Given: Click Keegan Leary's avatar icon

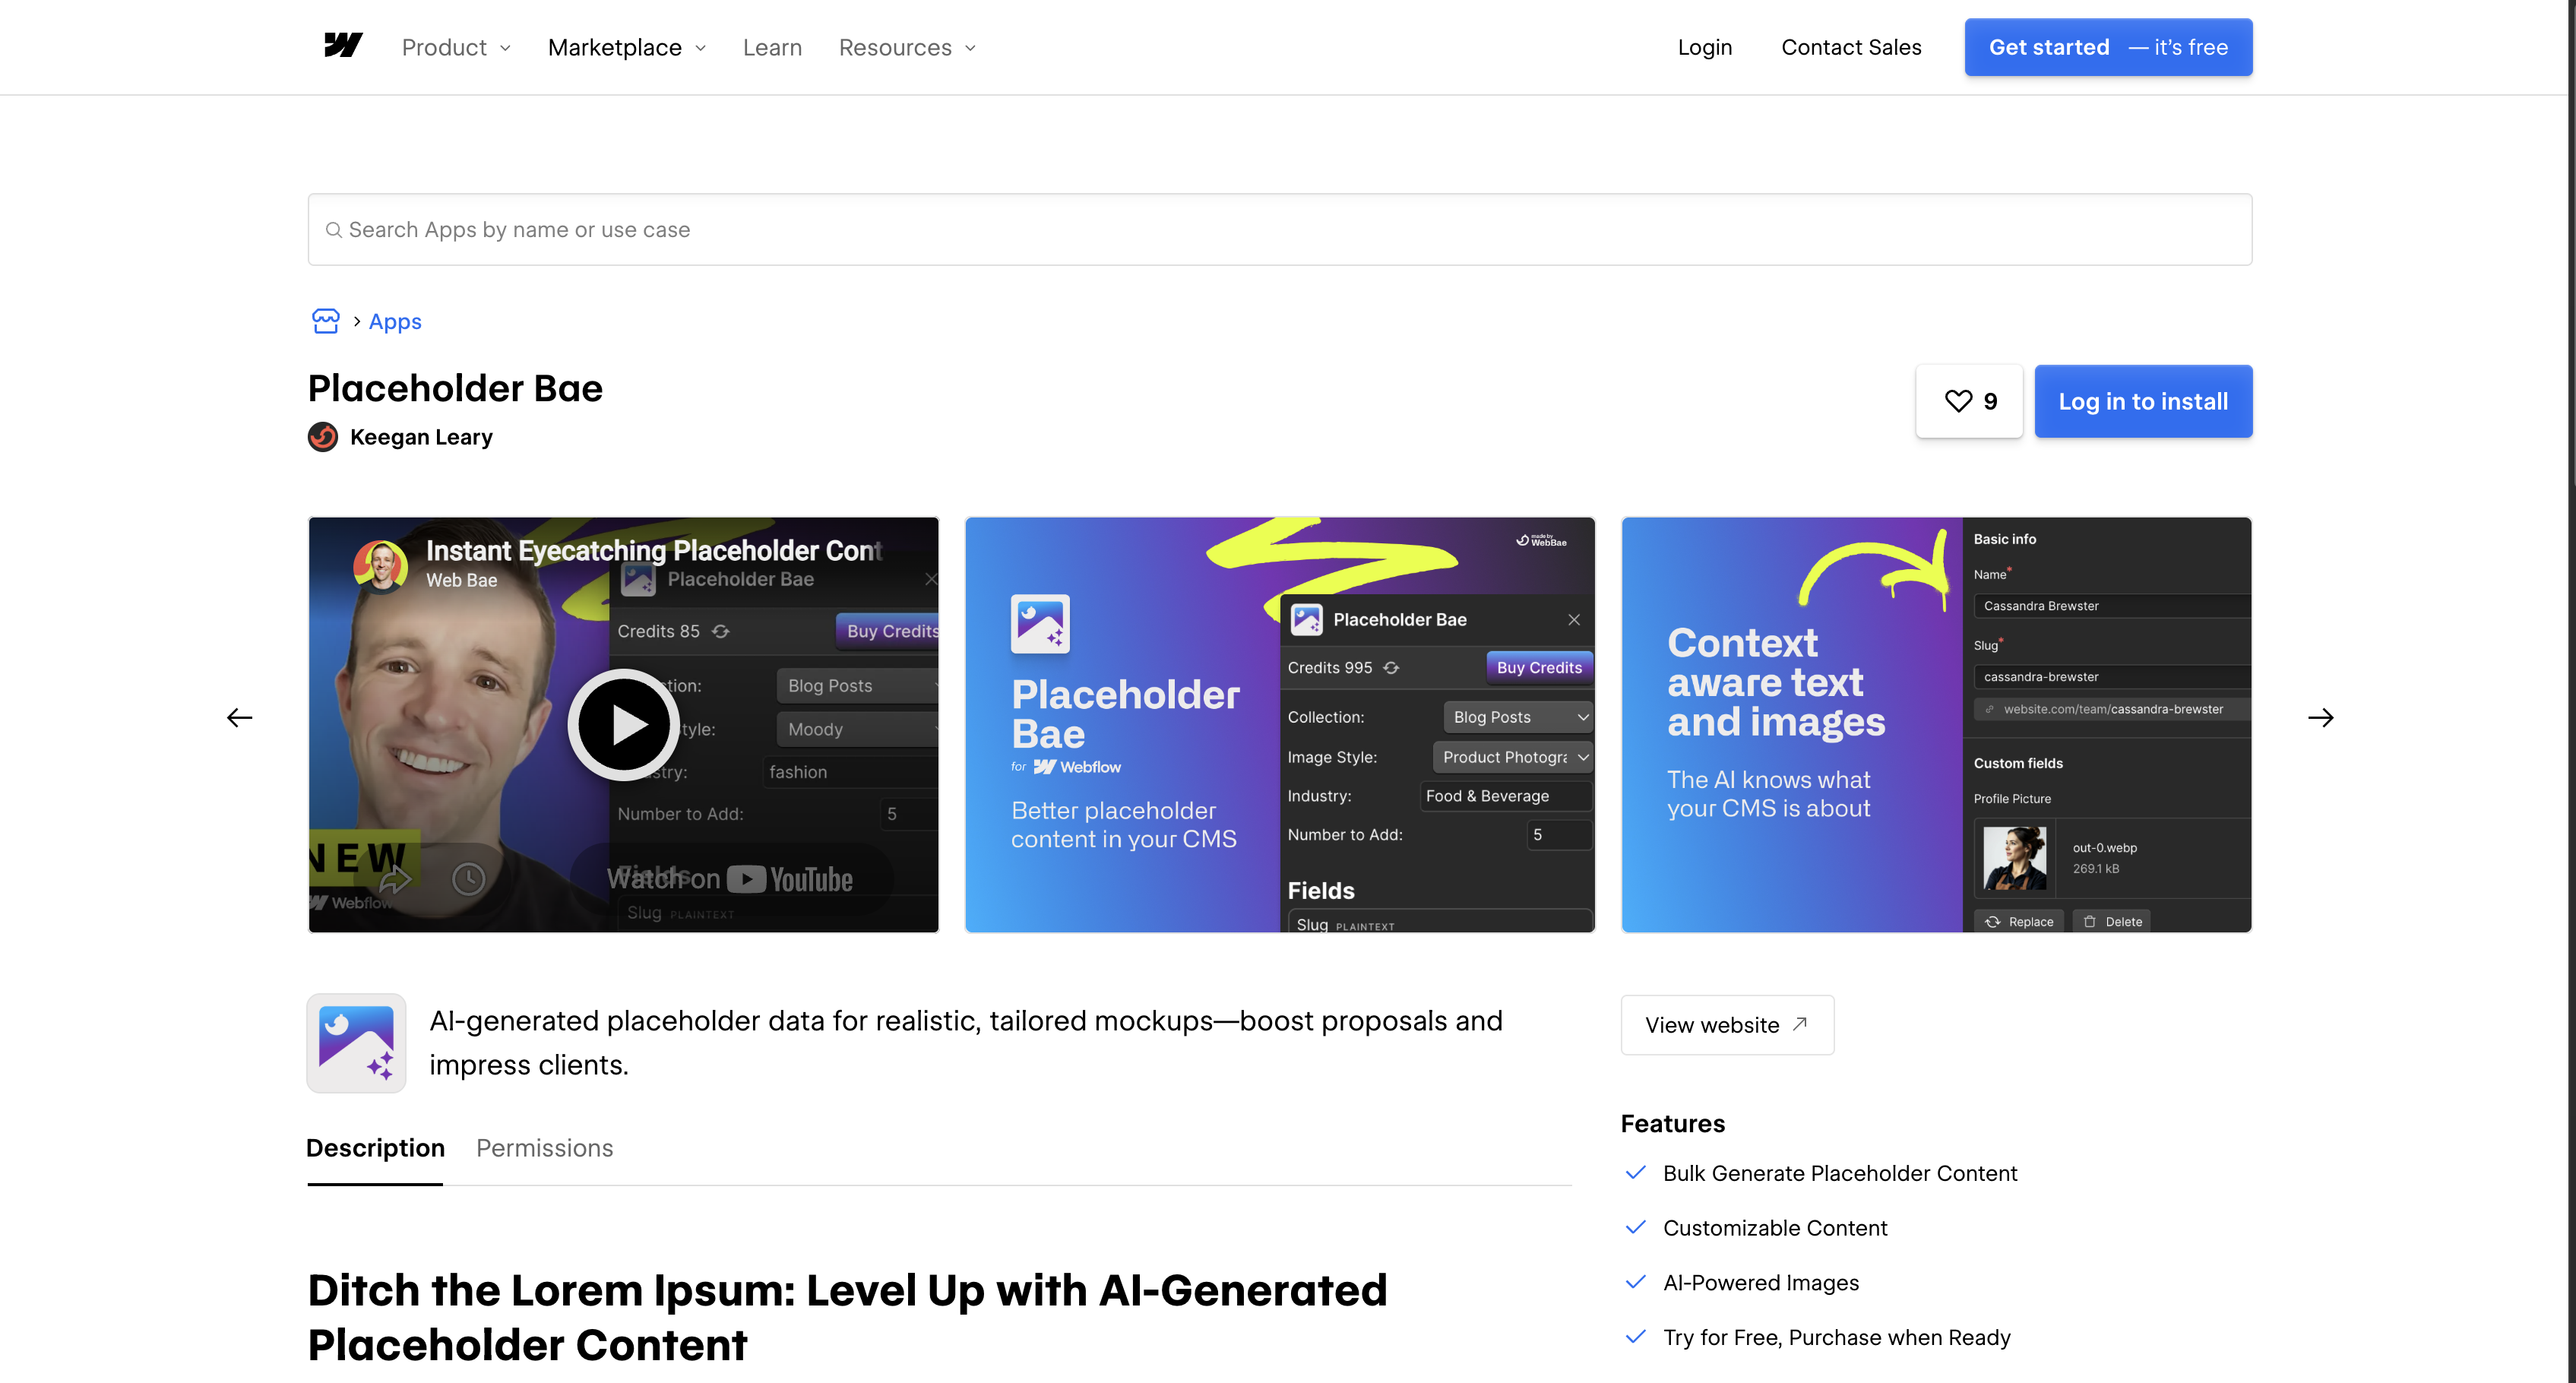Looking at the screenshot, I should pyautogui.click(x=323, y=437).
